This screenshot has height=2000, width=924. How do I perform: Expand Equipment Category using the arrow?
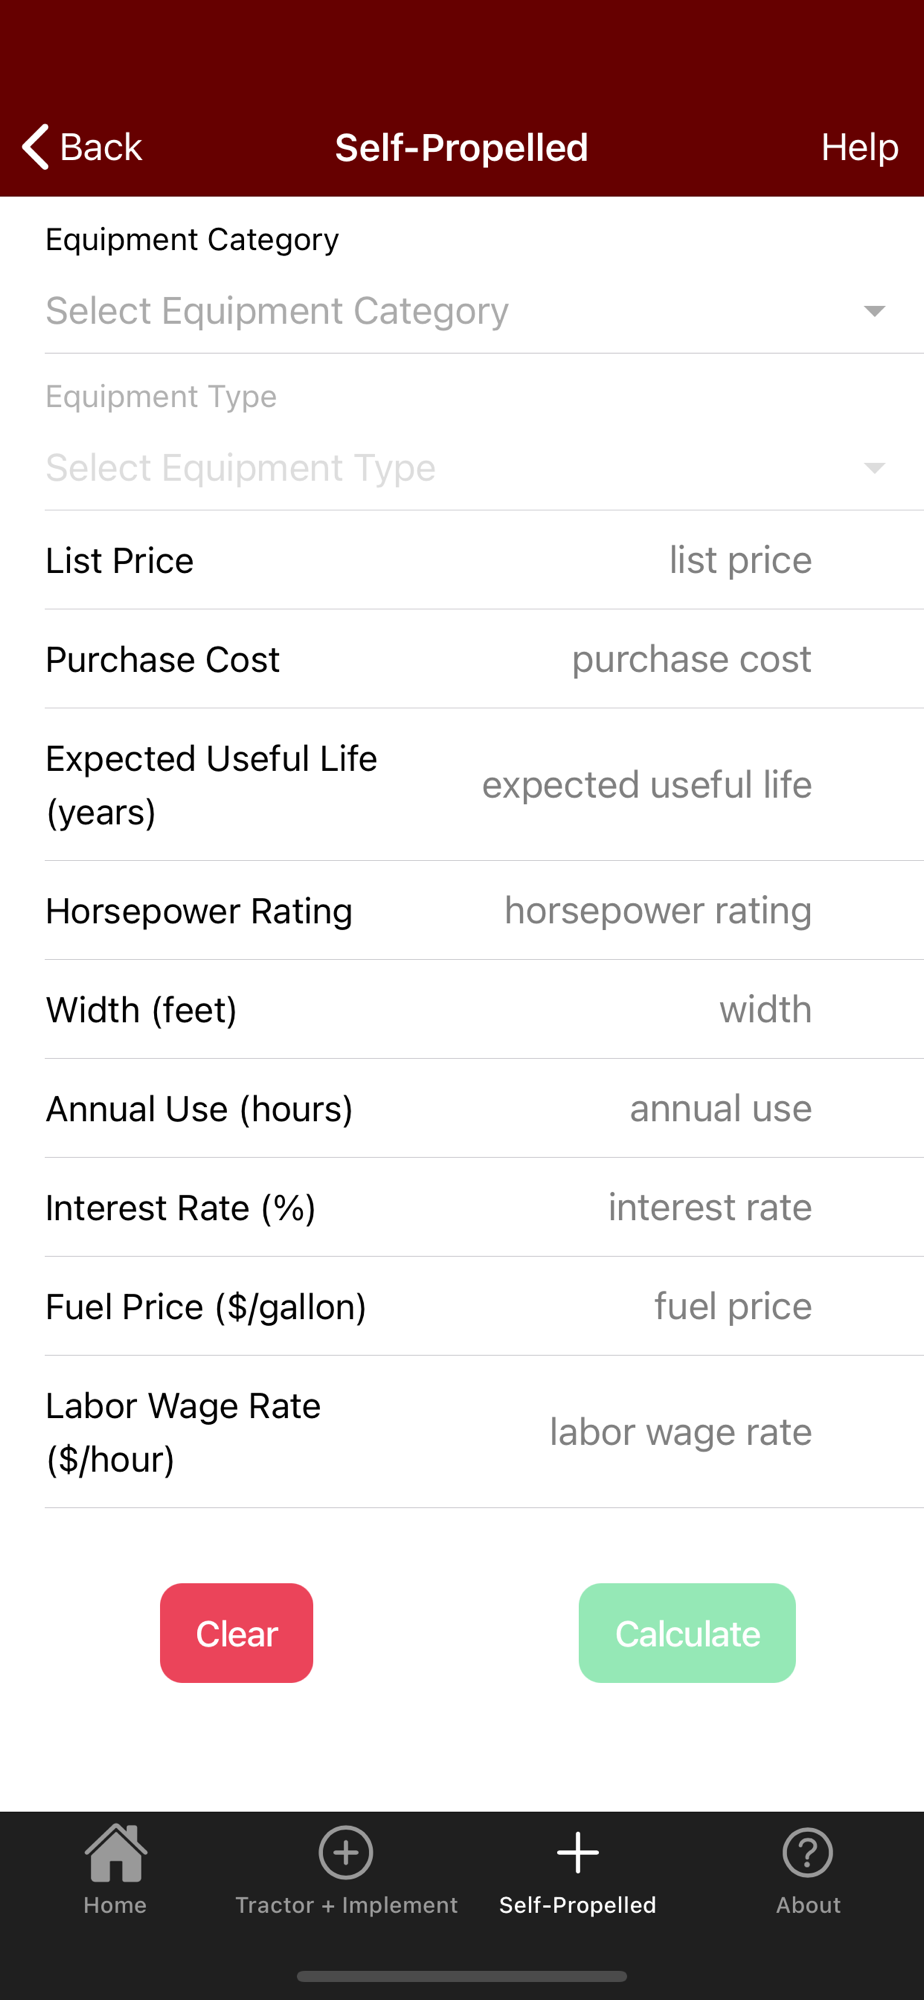click(874, 311)
